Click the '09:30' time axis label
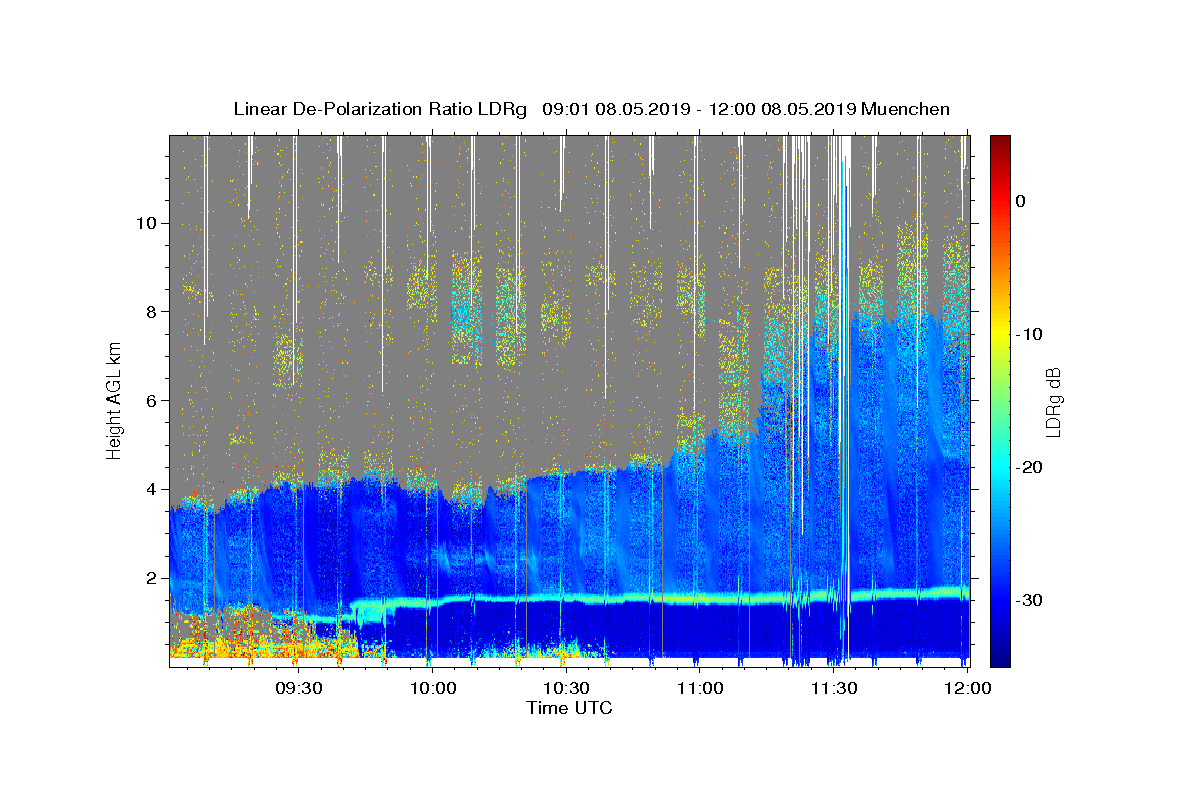Screen dimensions: 1200x800 [298, 689]
